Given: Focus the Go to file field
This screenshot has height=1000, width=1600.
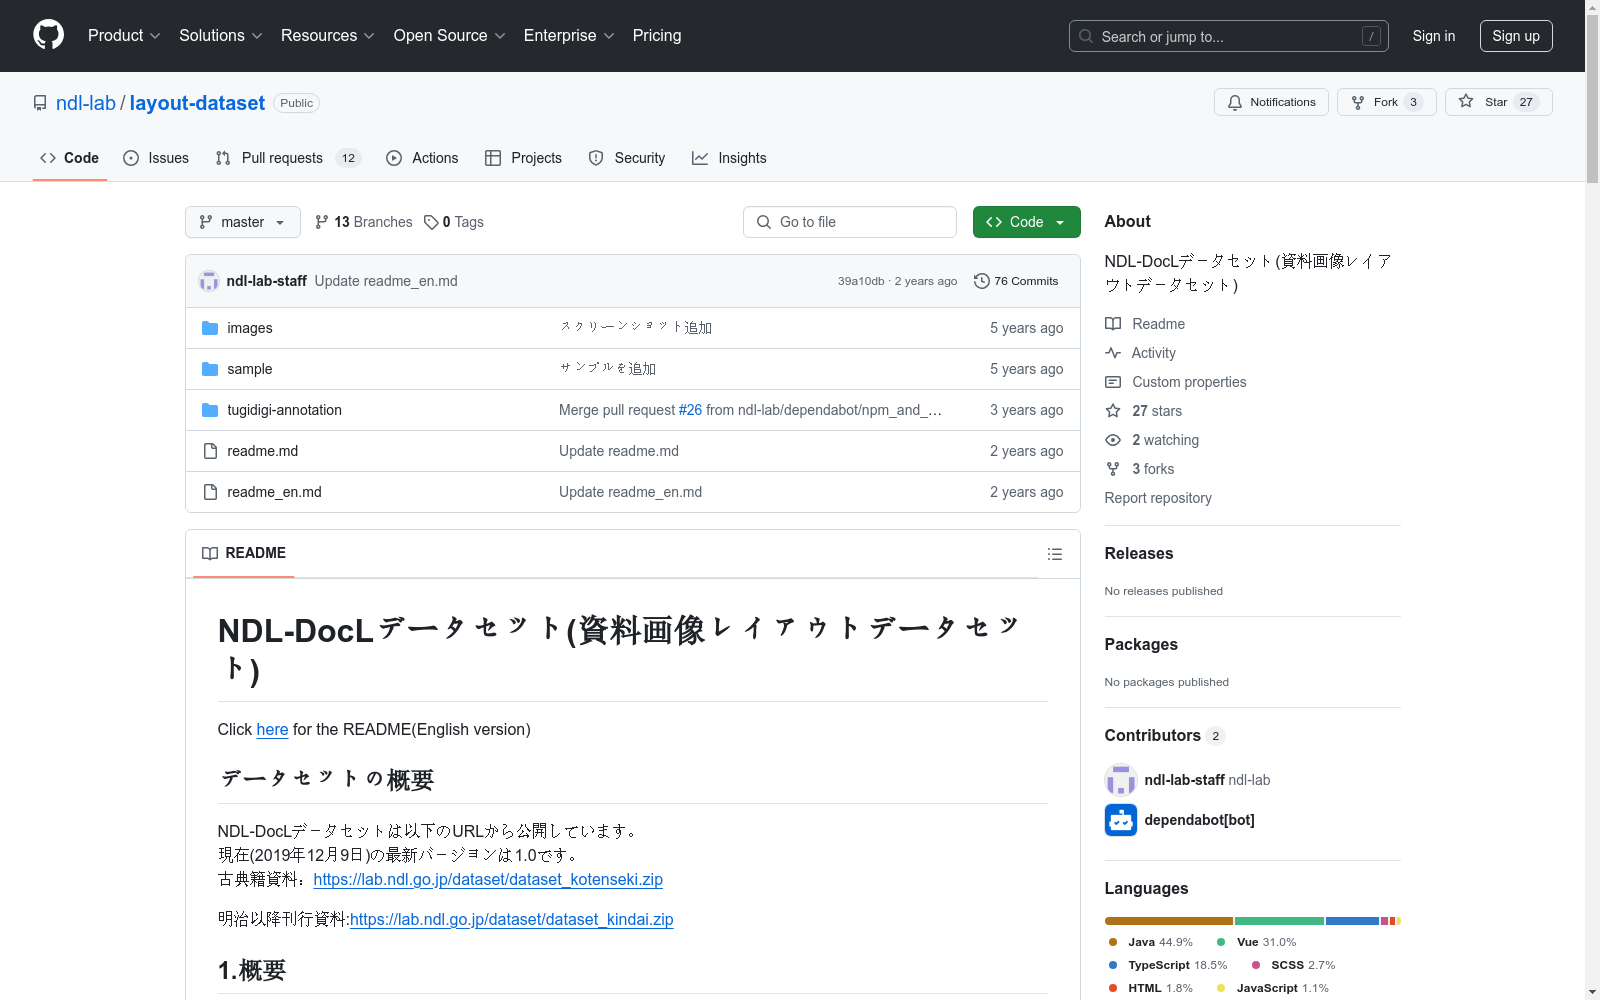Looking at the screenshot, I should (850, 222).
